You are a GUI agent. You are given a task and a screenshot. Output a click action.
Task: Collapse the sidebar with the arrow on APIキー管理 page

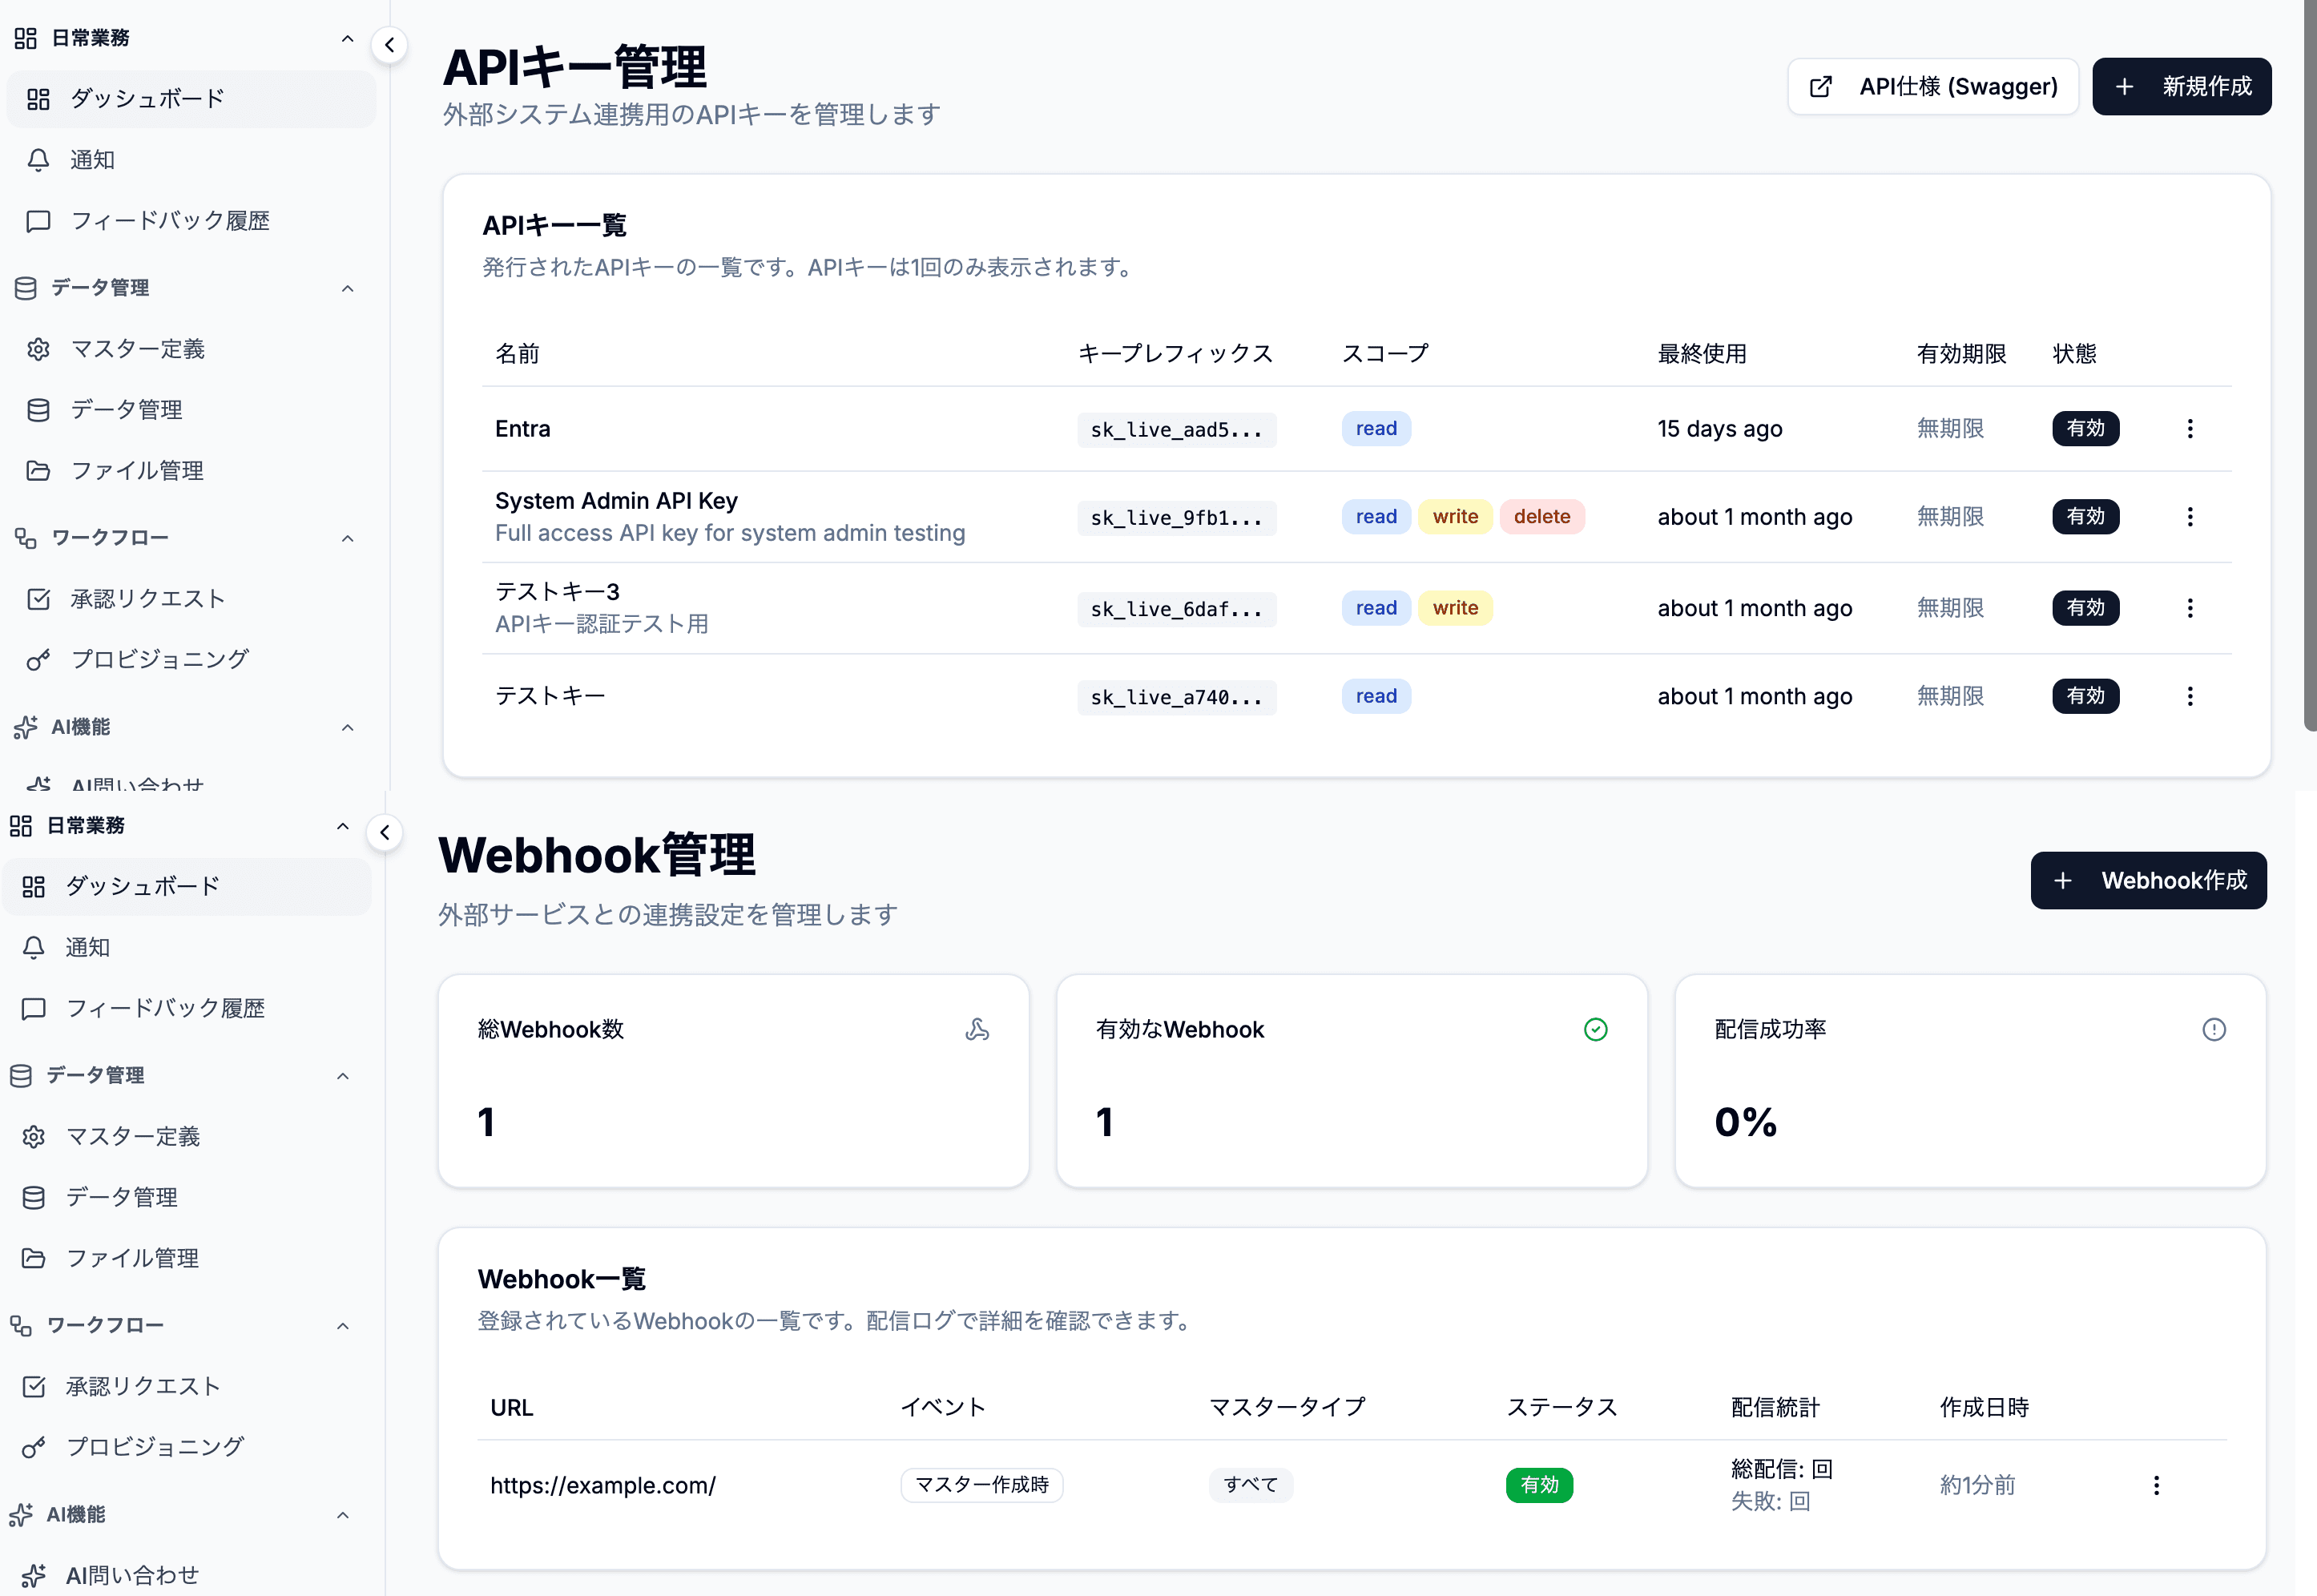(390, 45)
